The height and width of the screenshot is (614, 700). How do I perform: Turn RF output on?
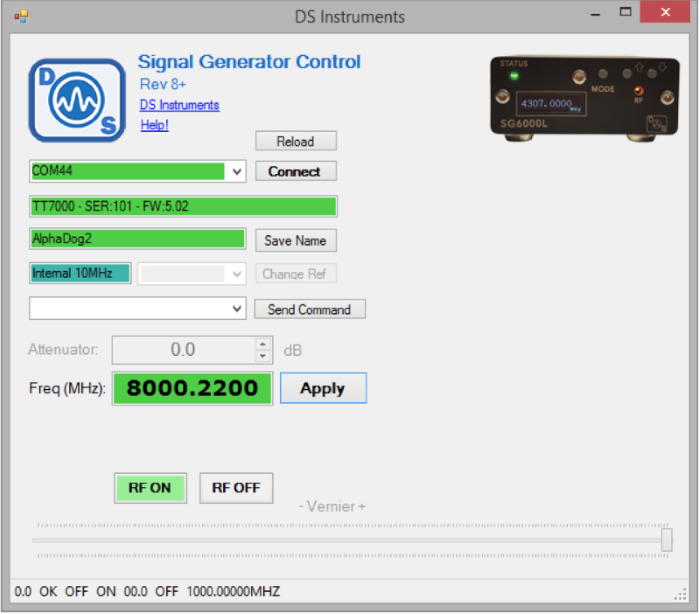(150, 488)
